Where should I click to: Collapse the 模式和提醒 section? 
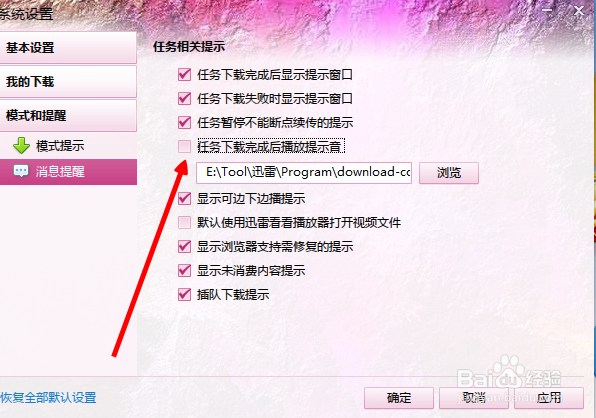click(68, 115)
